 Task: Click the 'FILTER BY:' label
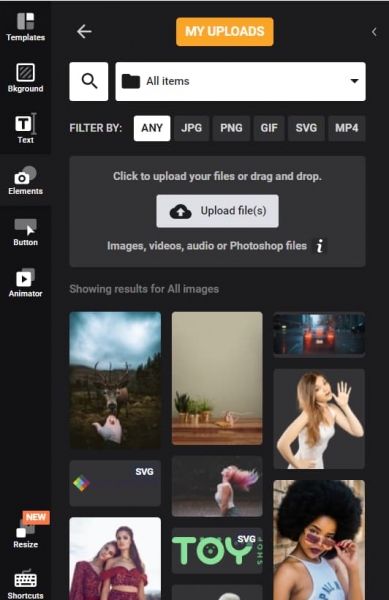coord(96,128)
